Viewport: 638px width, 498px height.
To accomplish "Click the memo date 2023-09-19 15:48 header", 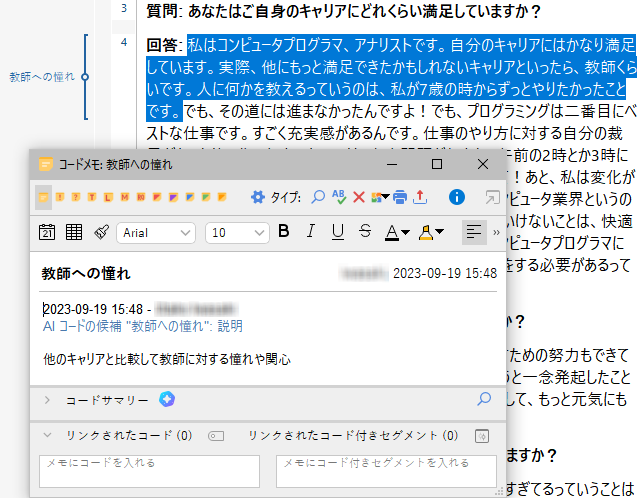I will point(445,273).
